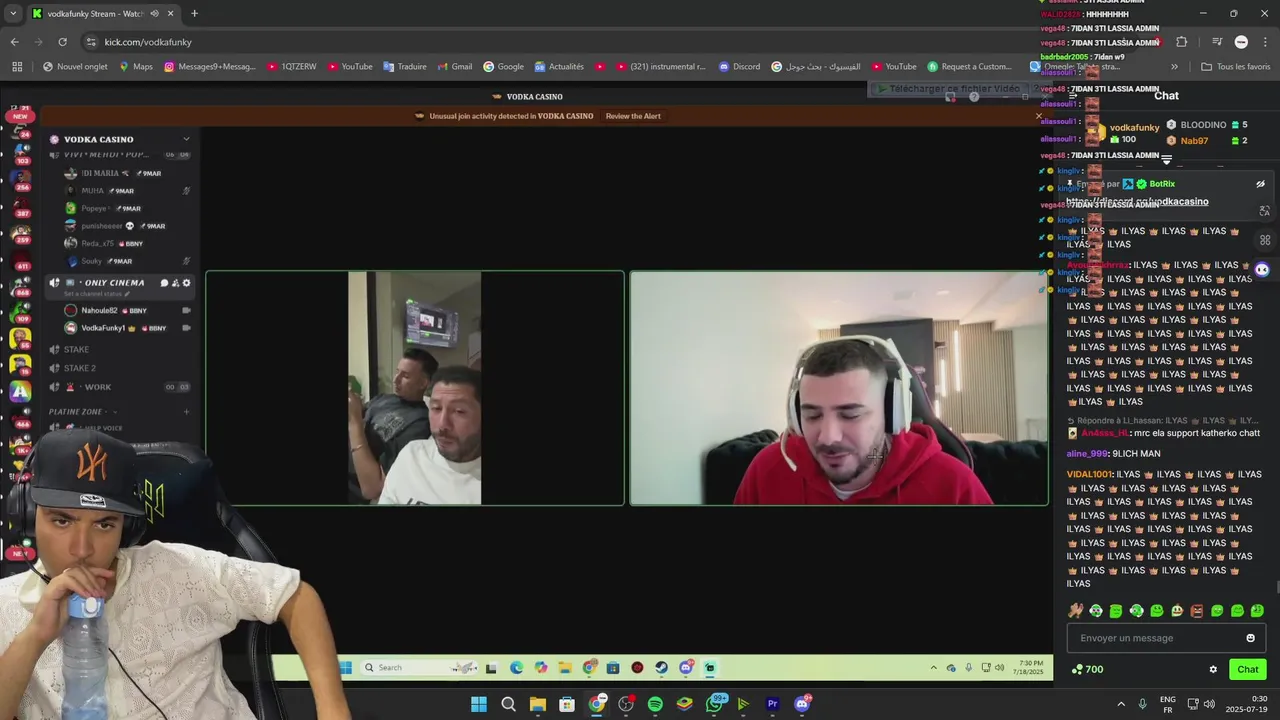Open the 700 channel points balance
This screenshot has height=720, width=1280.
pos(1087,670)
